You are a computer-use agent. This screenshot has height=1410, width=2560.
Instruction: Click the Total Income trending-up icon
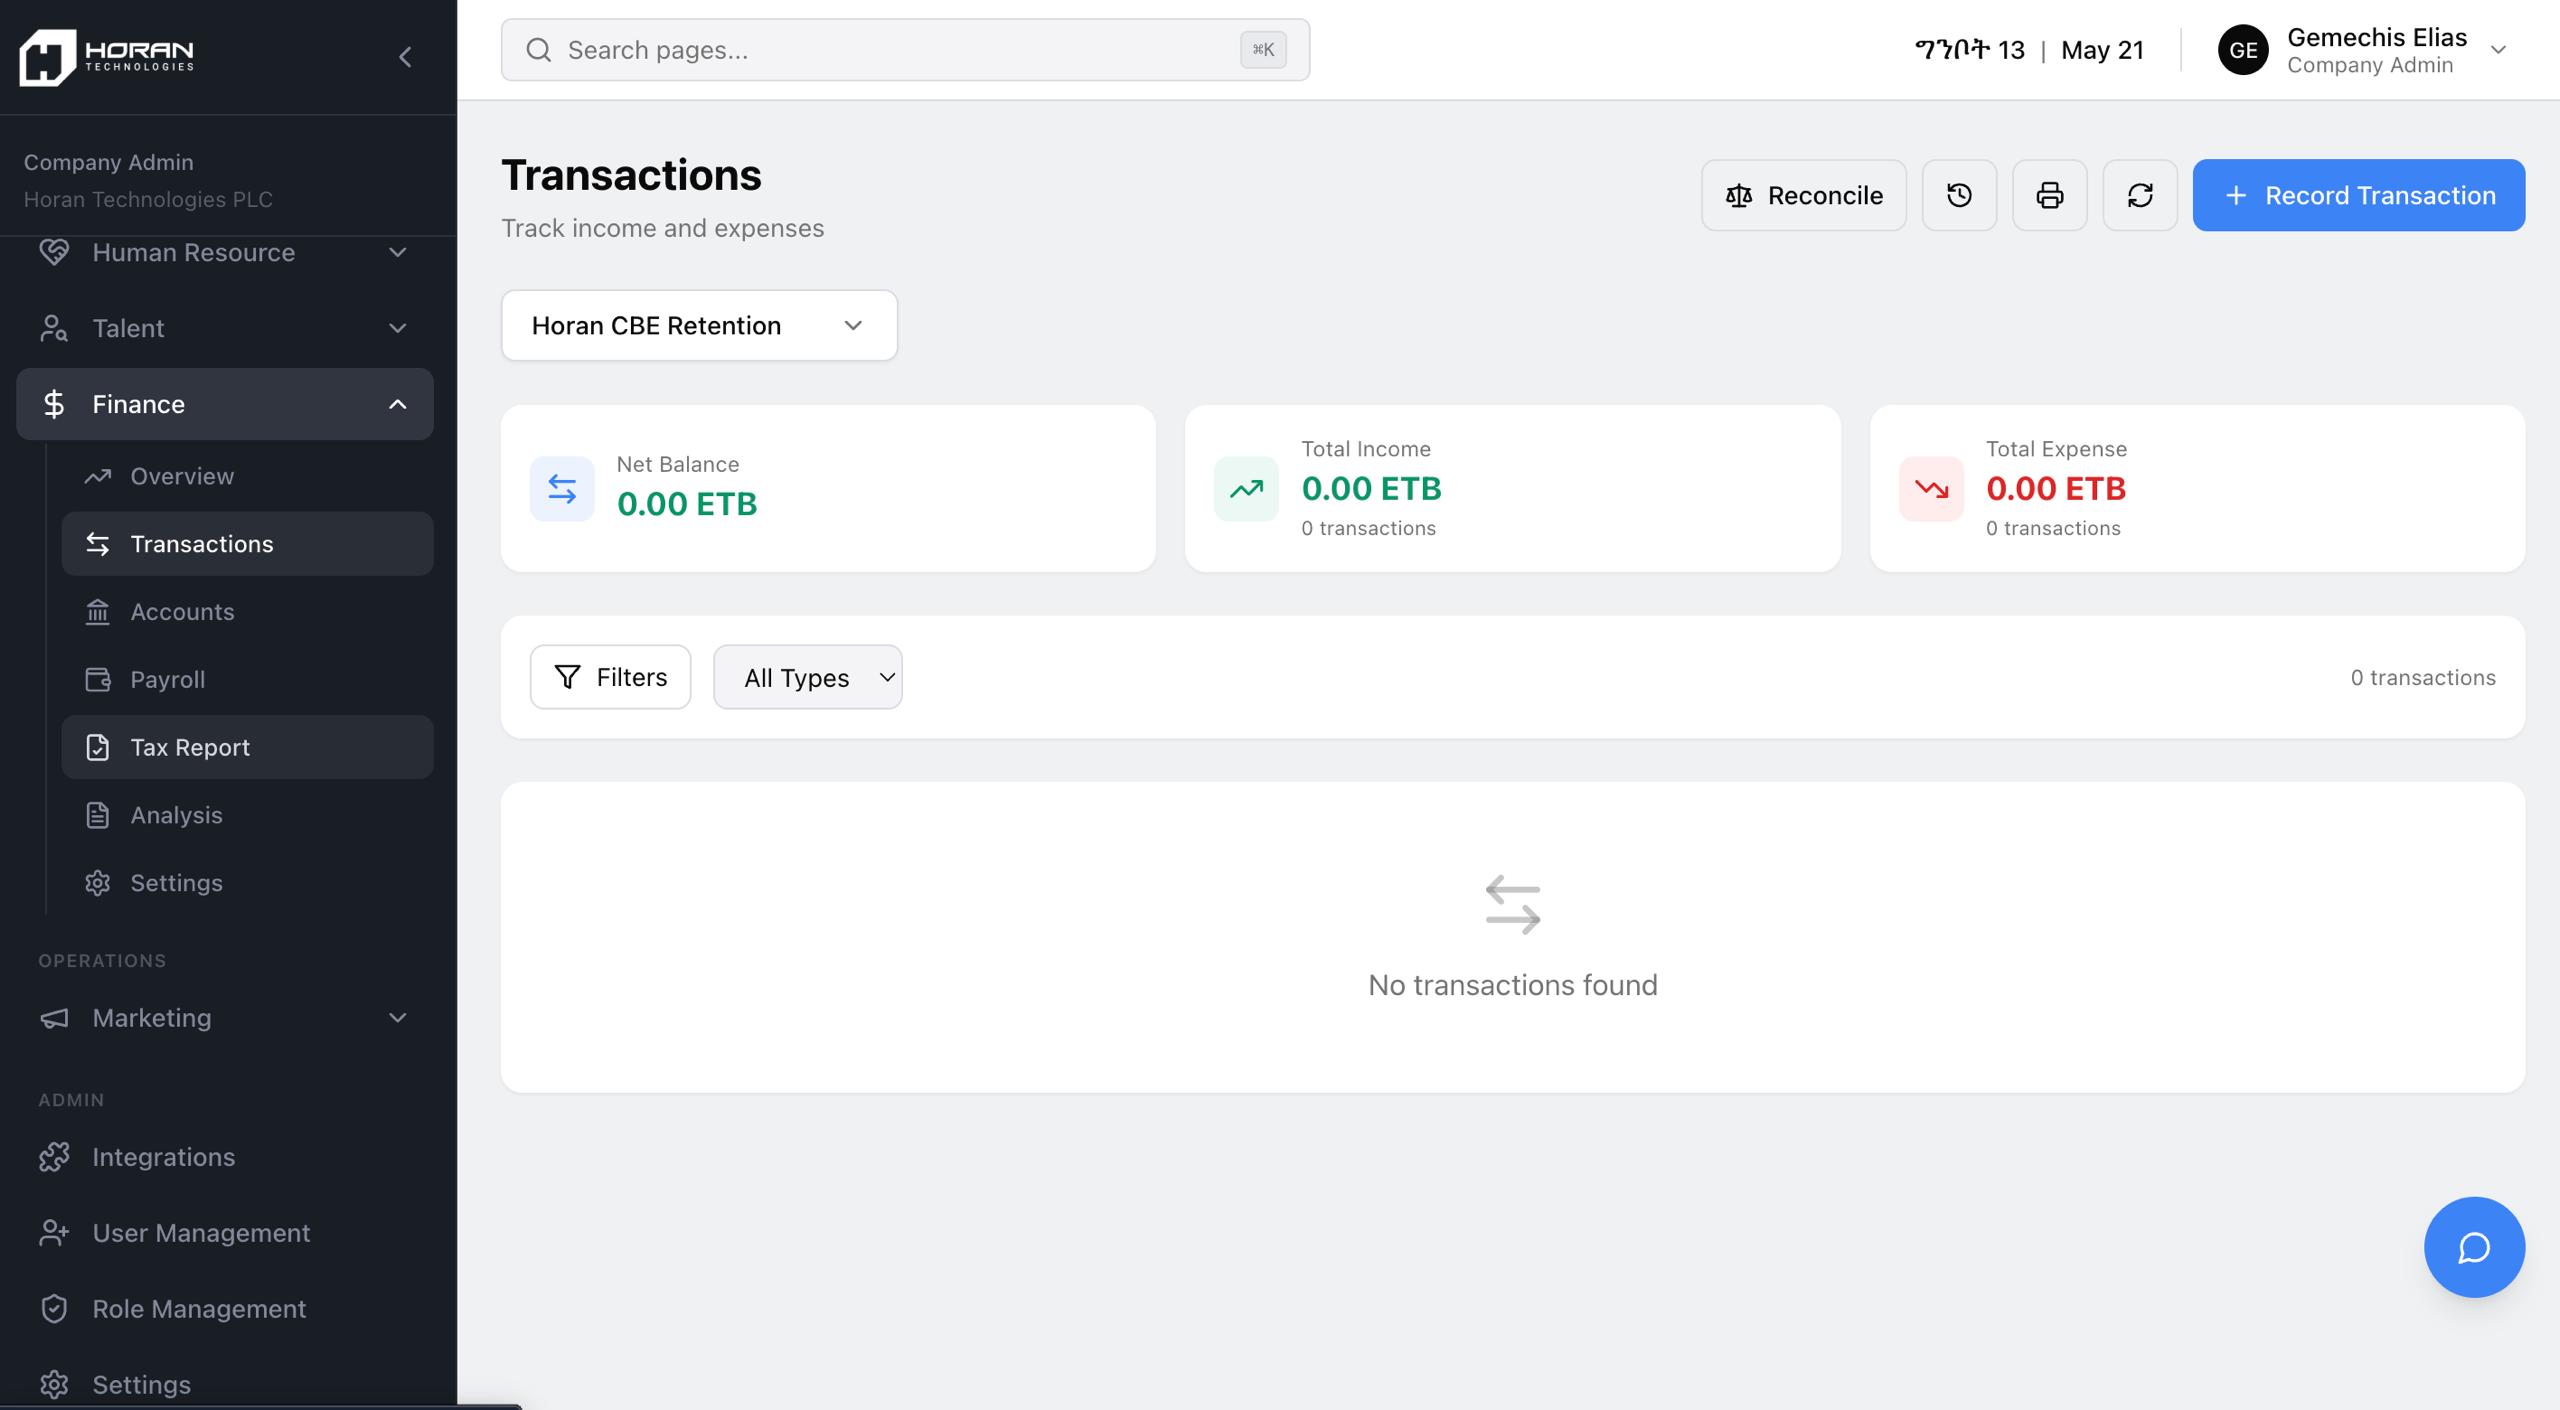click(x=1246, y=489)
